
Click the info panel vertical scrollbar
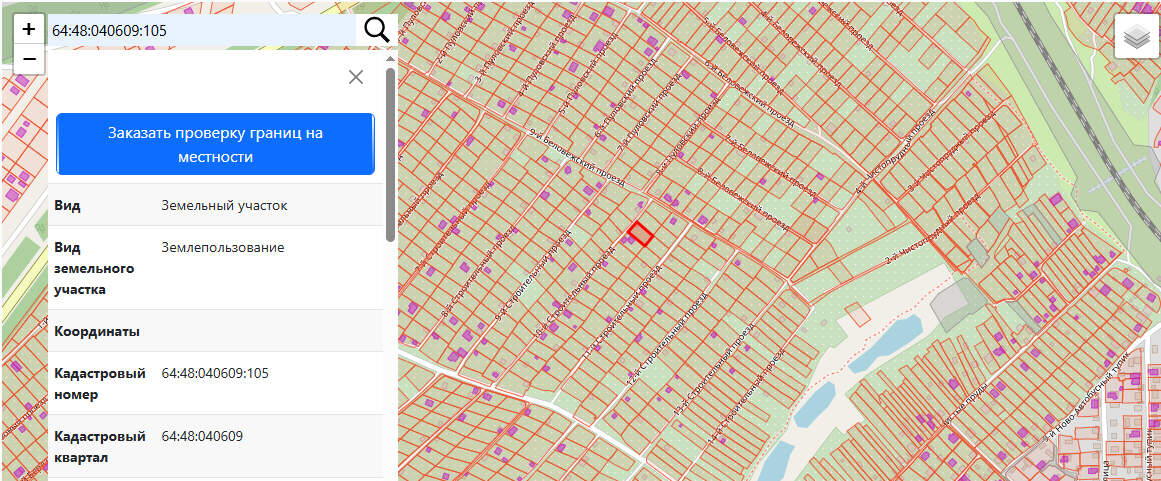pyautogui.click(x=390, y=154)
